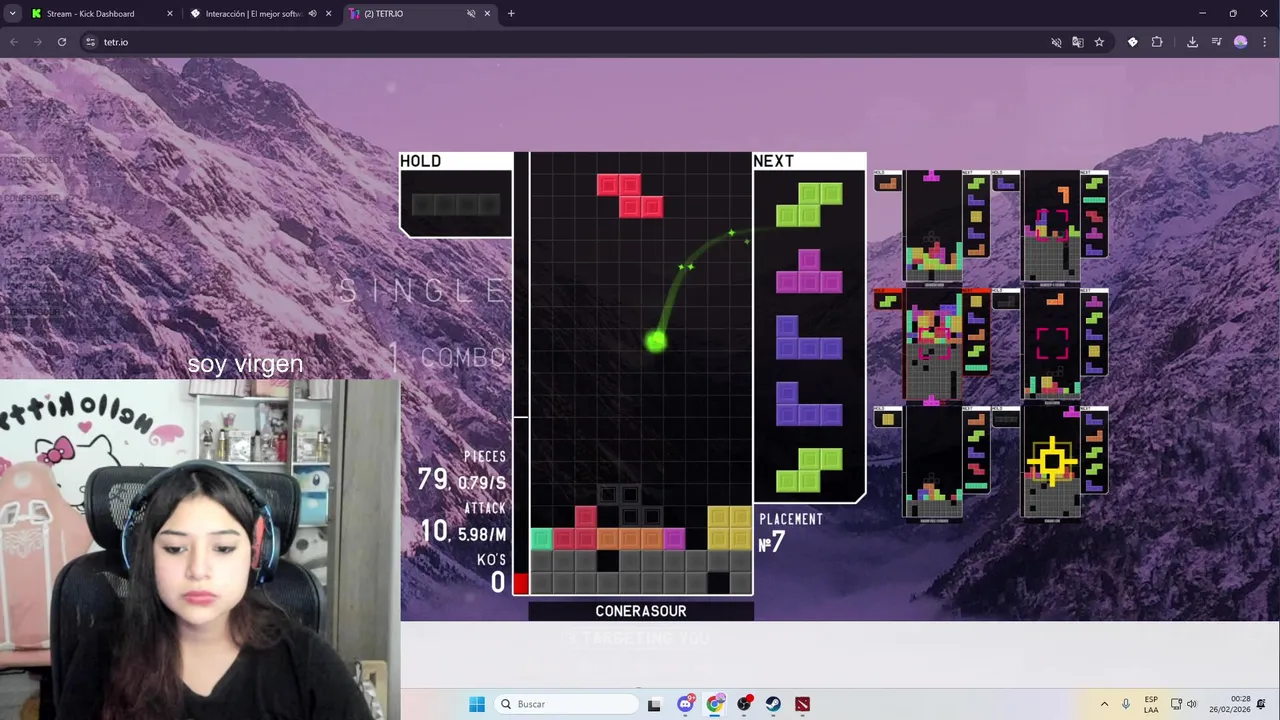Viewport: 1280px width, 720px height.
Task: Click the microphone tray icon
Action: pyautogui.click(x=1126, y=704)
